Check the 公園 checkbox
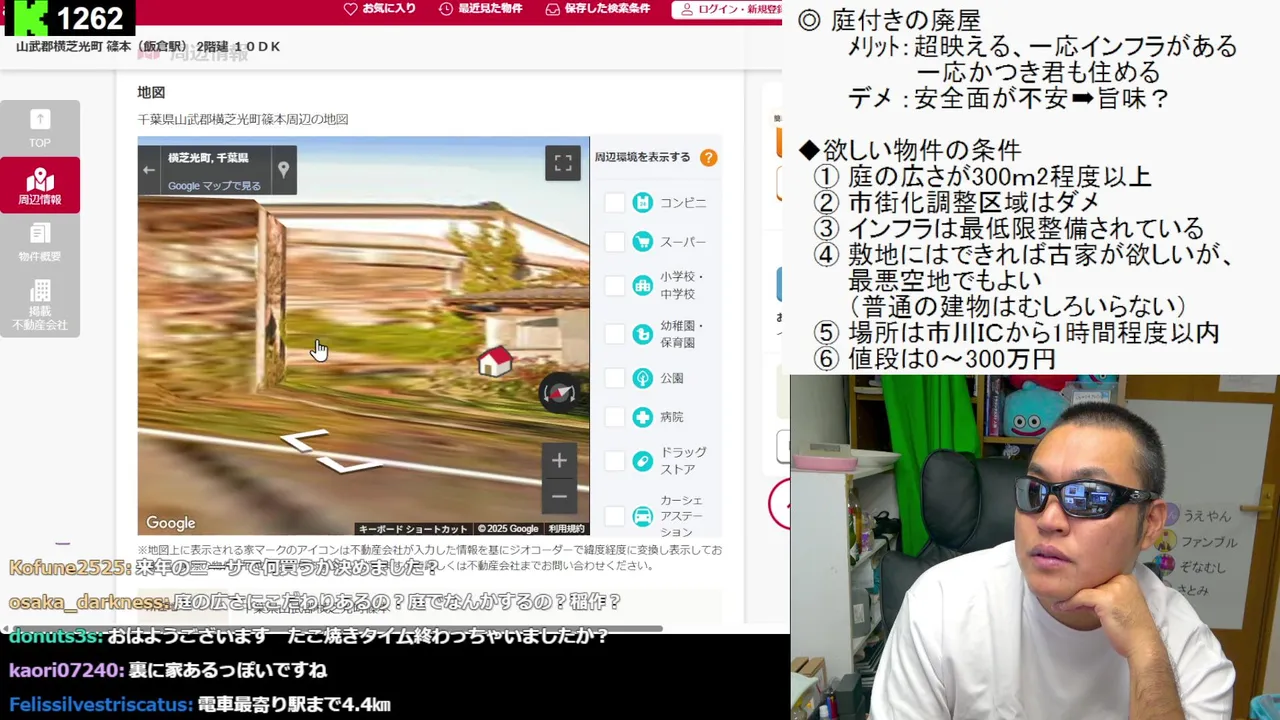The width and height of the screenshot is (1280, 720). pos(614,378)
